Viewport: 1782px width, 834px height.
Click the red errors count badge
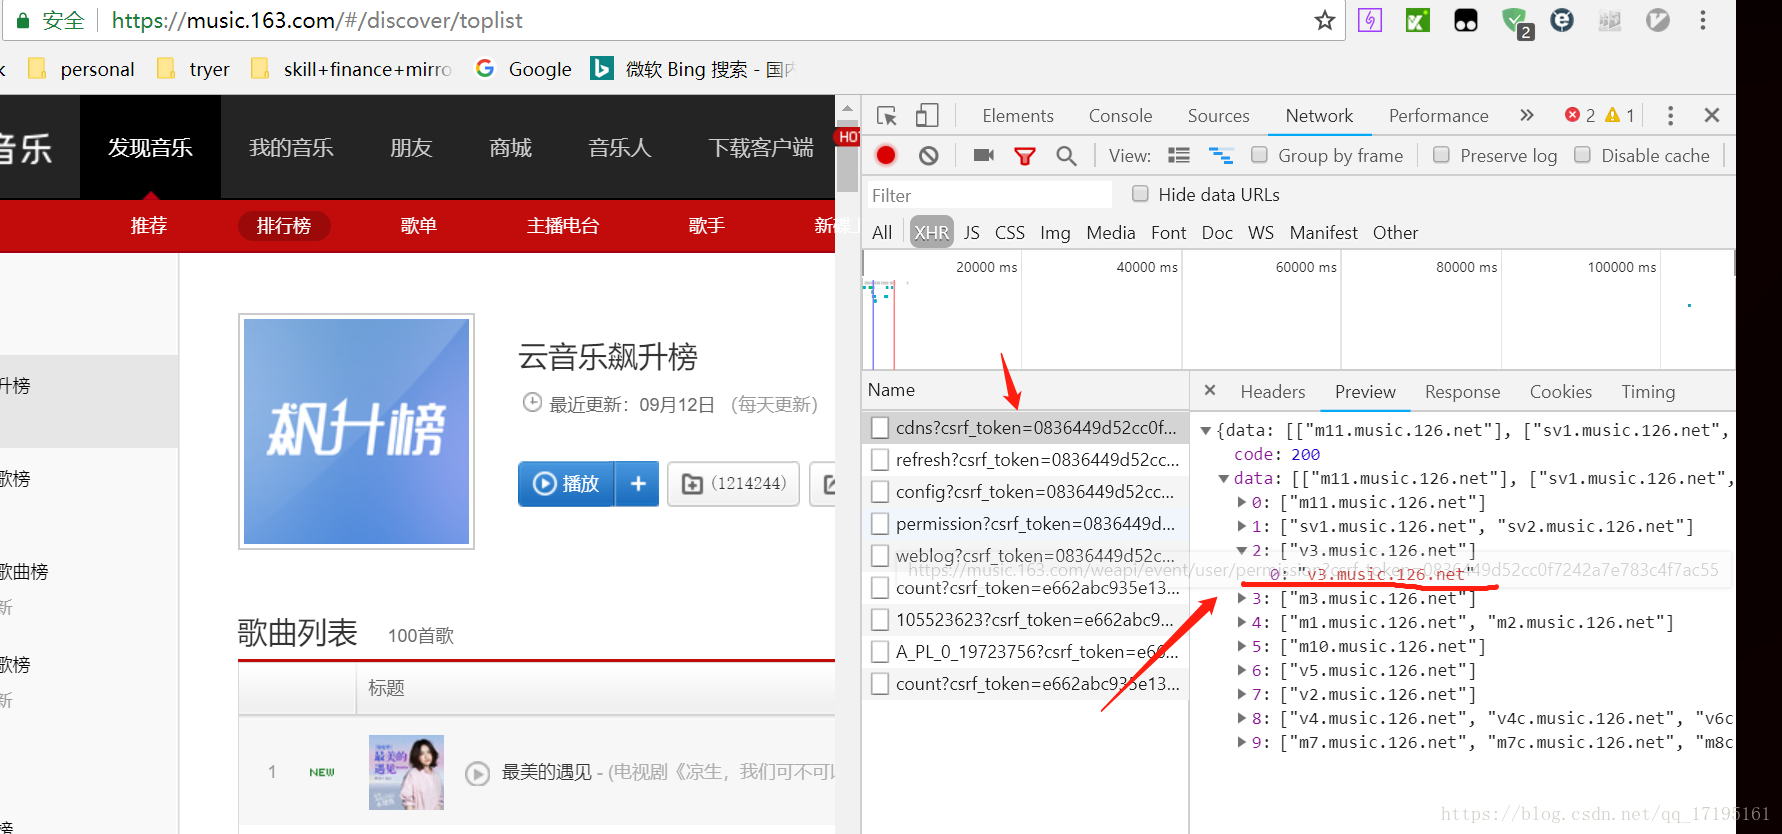(1580, 115)
